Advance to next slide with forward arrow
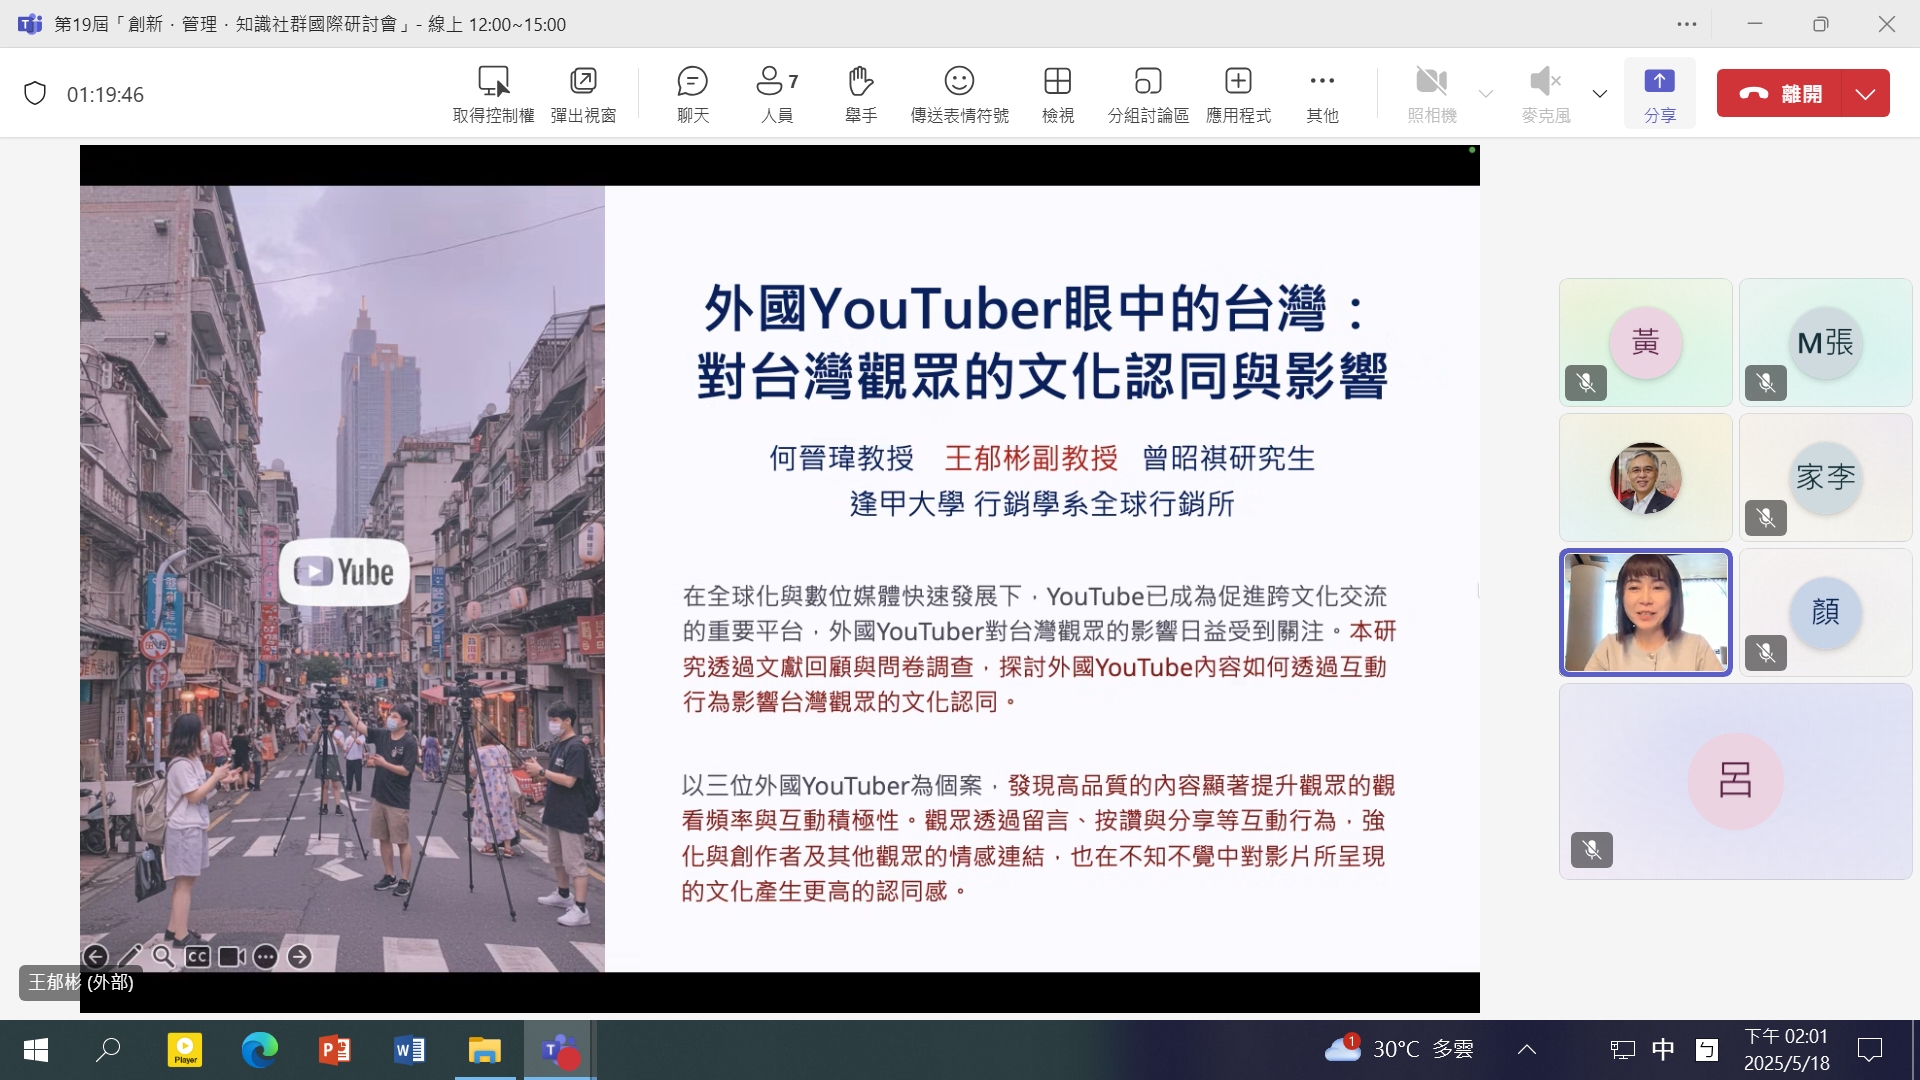 299,957
